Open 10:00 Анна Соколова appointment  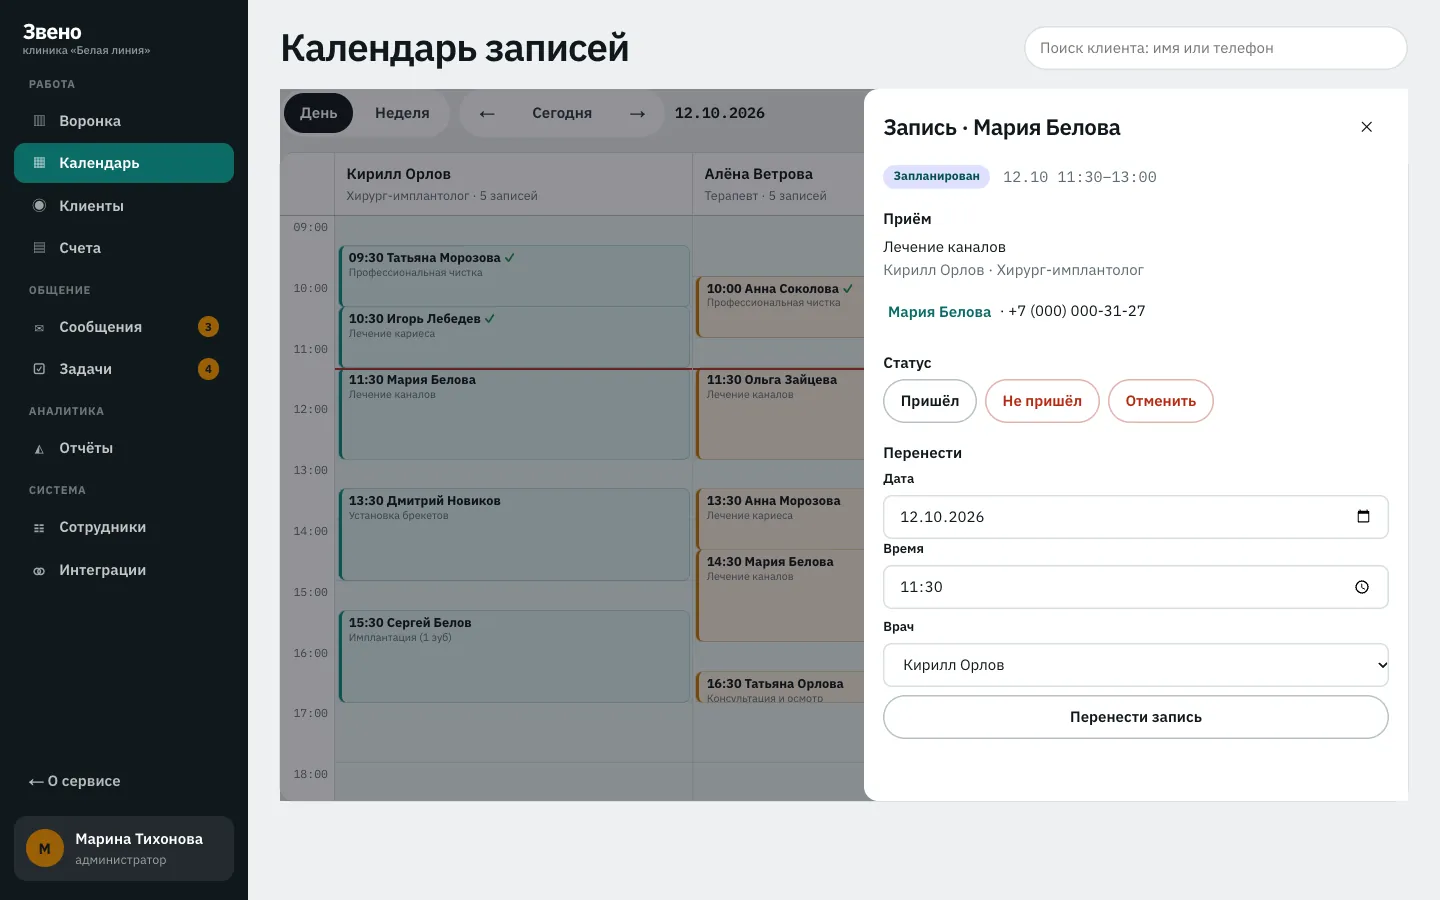coord(780,307)
